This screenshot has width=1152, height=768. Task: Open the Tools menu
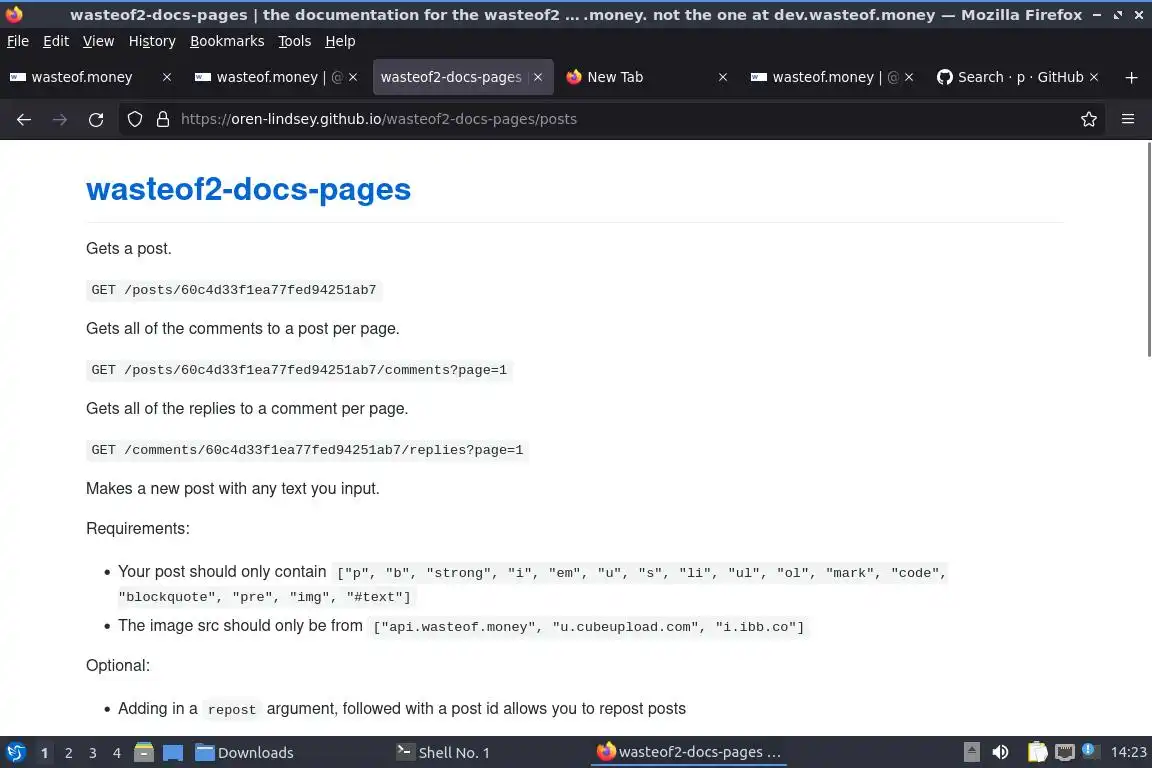click(295, 41)
